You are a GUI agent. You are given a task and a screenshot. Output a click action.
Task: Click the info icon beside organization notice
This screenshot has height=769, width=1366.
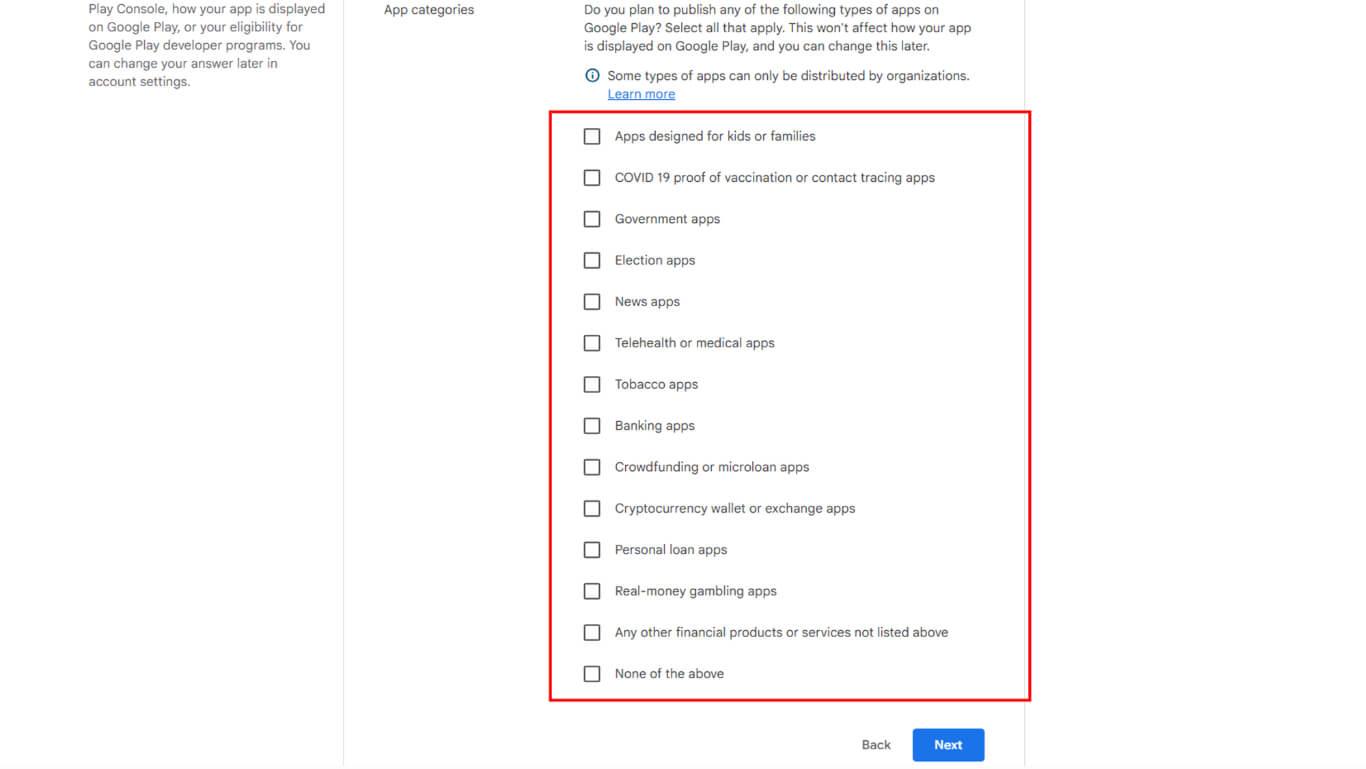pos(592,76)
